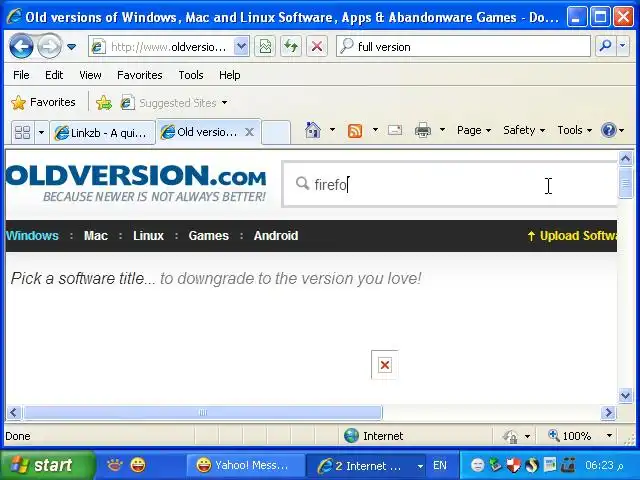Expand the Home button dropdown arrow
The height and width of the screenshot is (480, 640).
332,130
